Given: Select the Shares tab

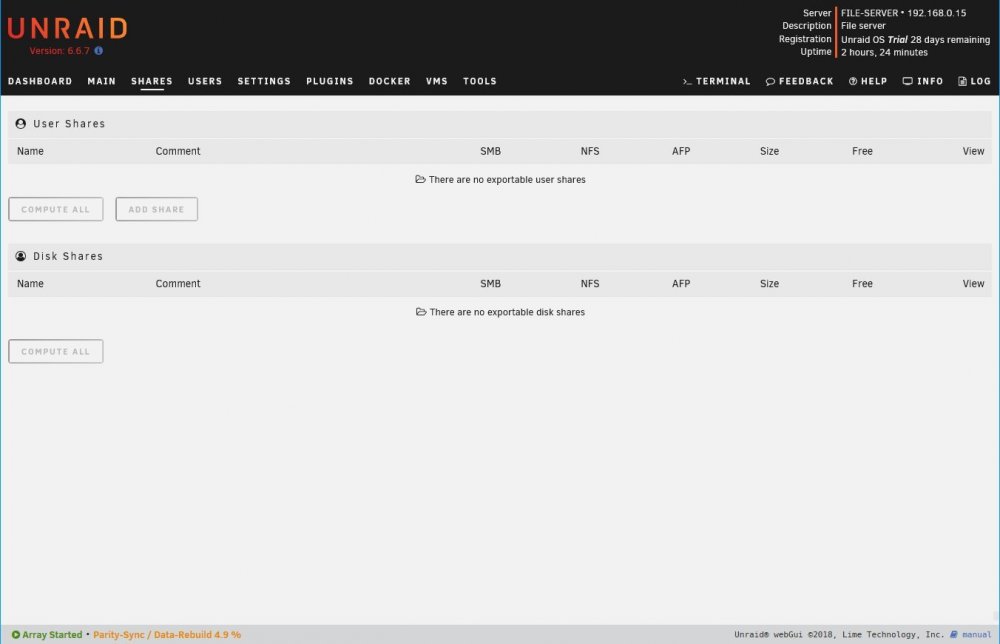Looking at the screenshot, I should click(152, 81).
